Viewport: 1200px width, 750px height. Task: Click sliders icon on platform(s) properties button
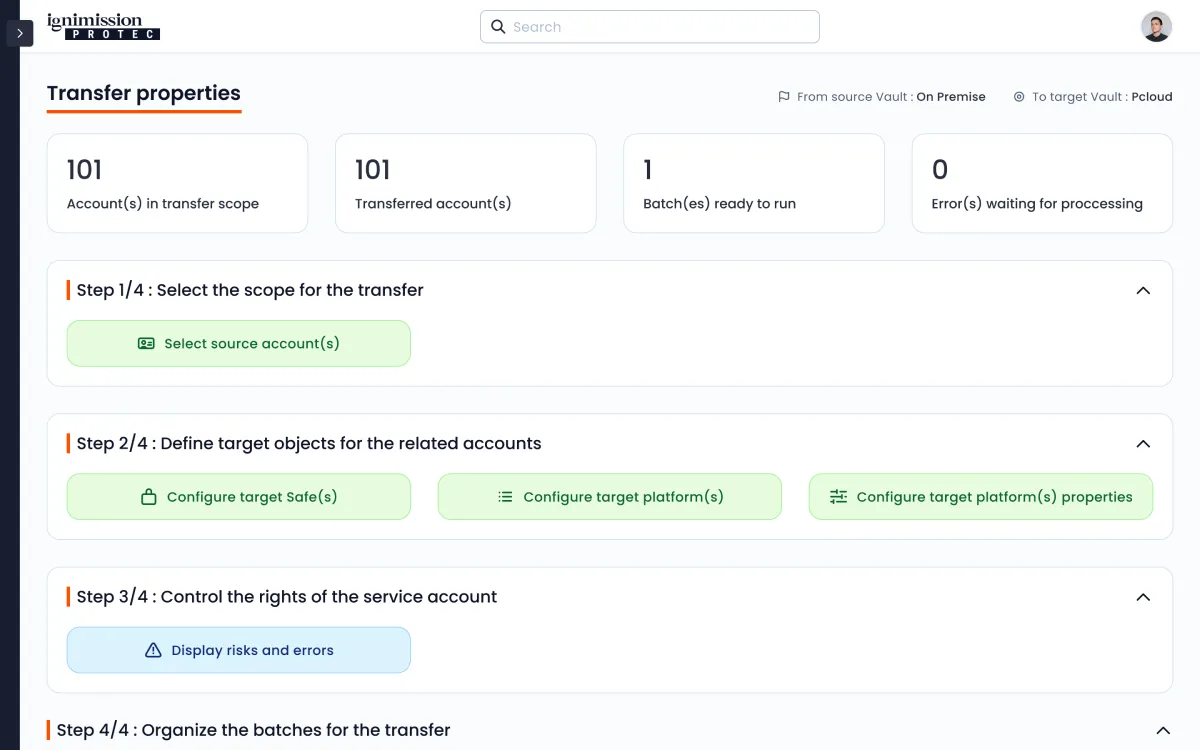tap(838, 497)
